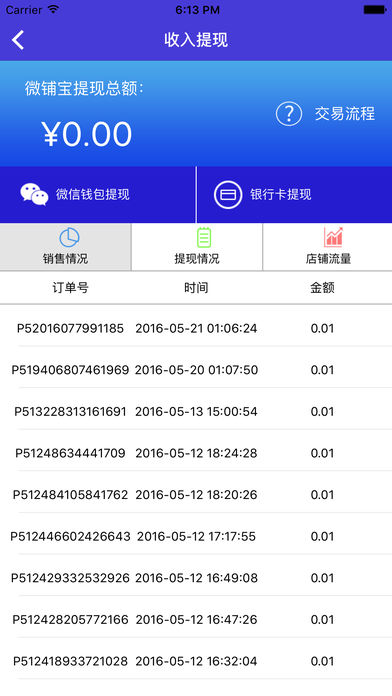The width and height of the screenshot is (392, 696).
Task: Tap the WeChat wallet icon
Action: pos(34,194)
